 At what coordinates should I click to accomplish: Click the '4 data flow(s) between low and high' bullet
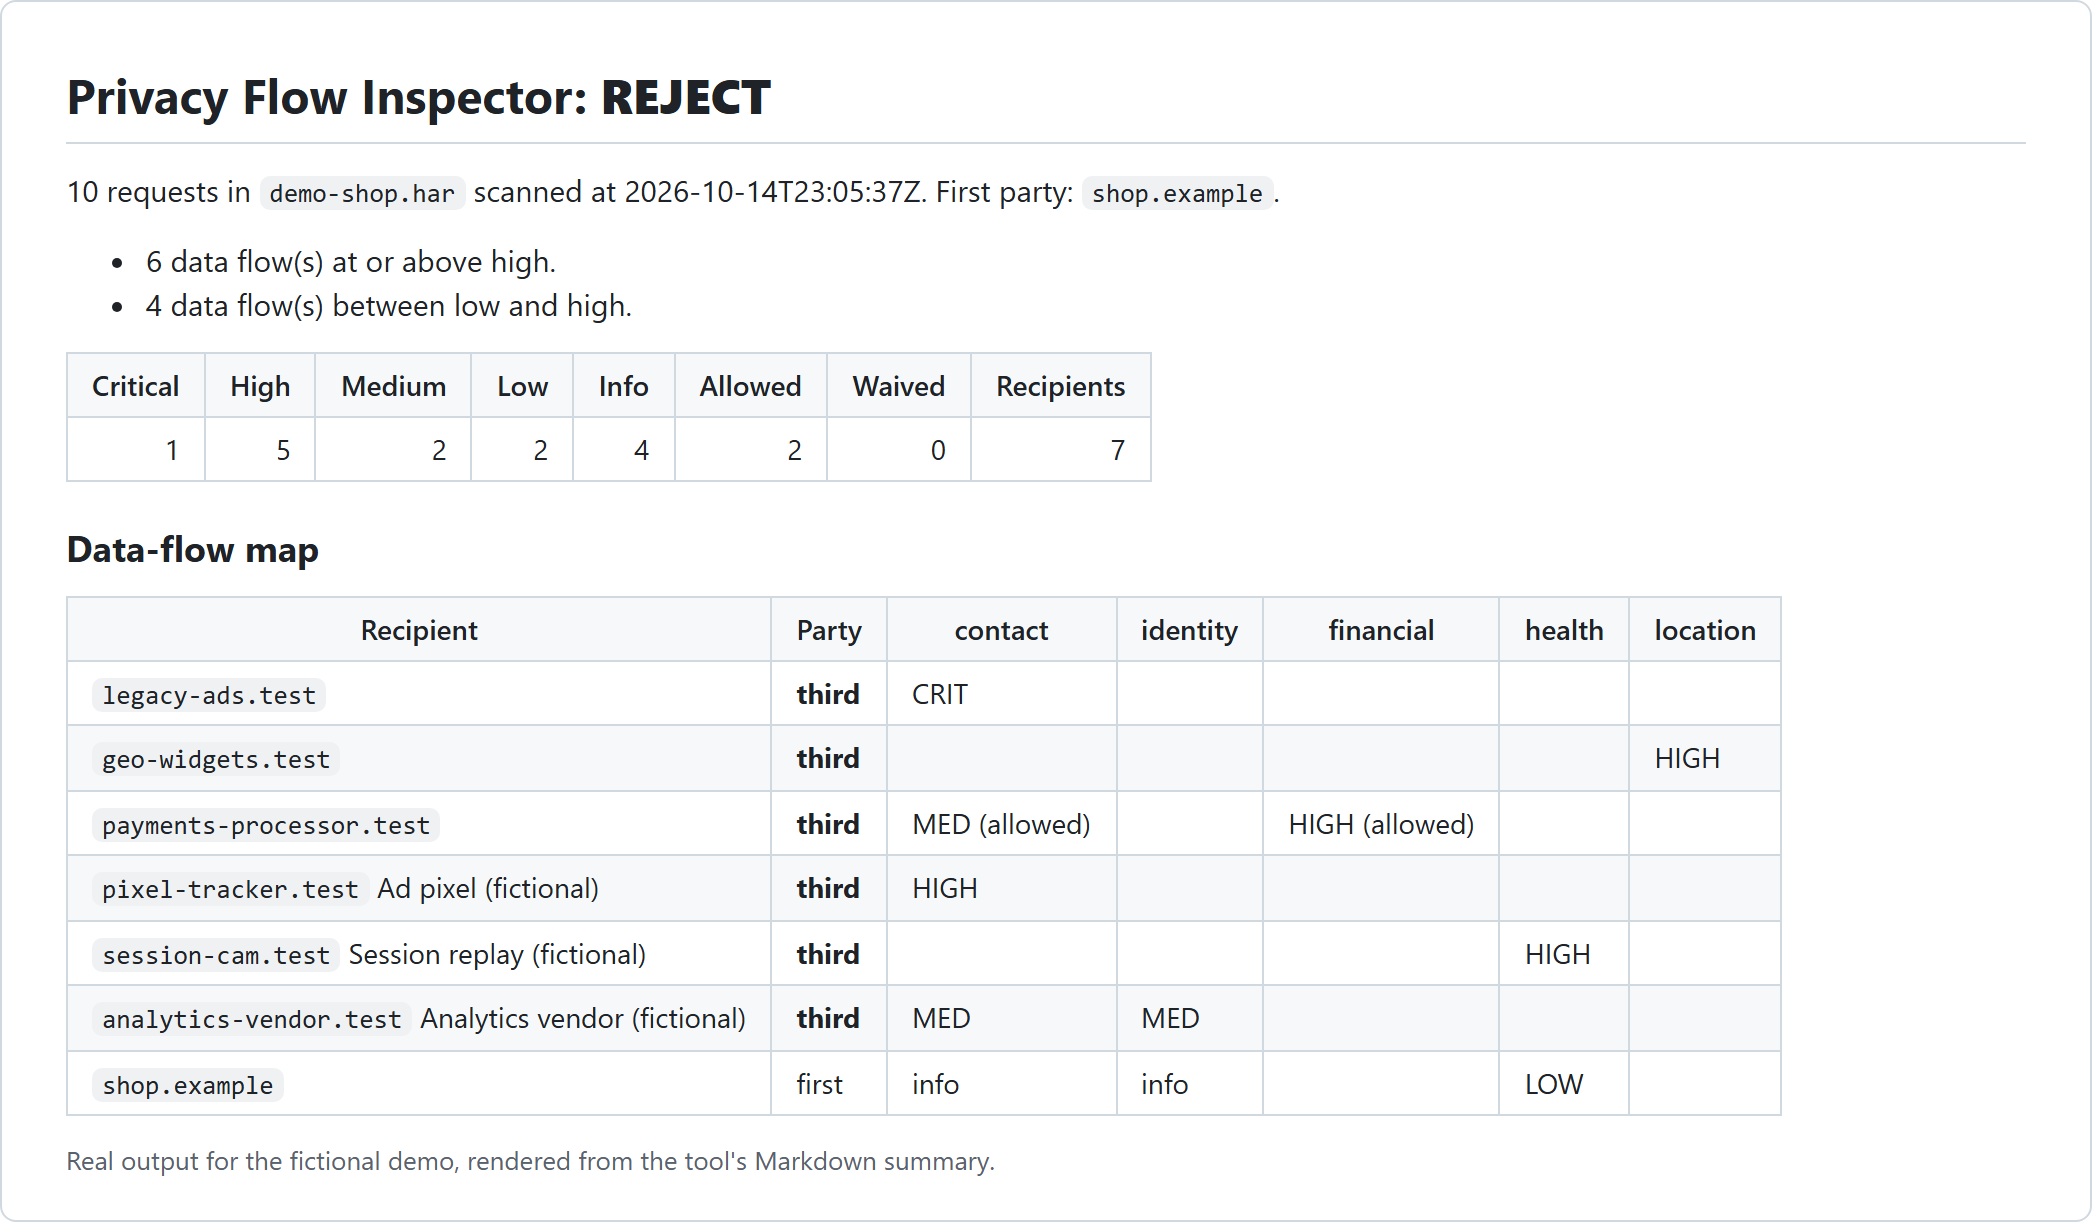tap(388, 306)
